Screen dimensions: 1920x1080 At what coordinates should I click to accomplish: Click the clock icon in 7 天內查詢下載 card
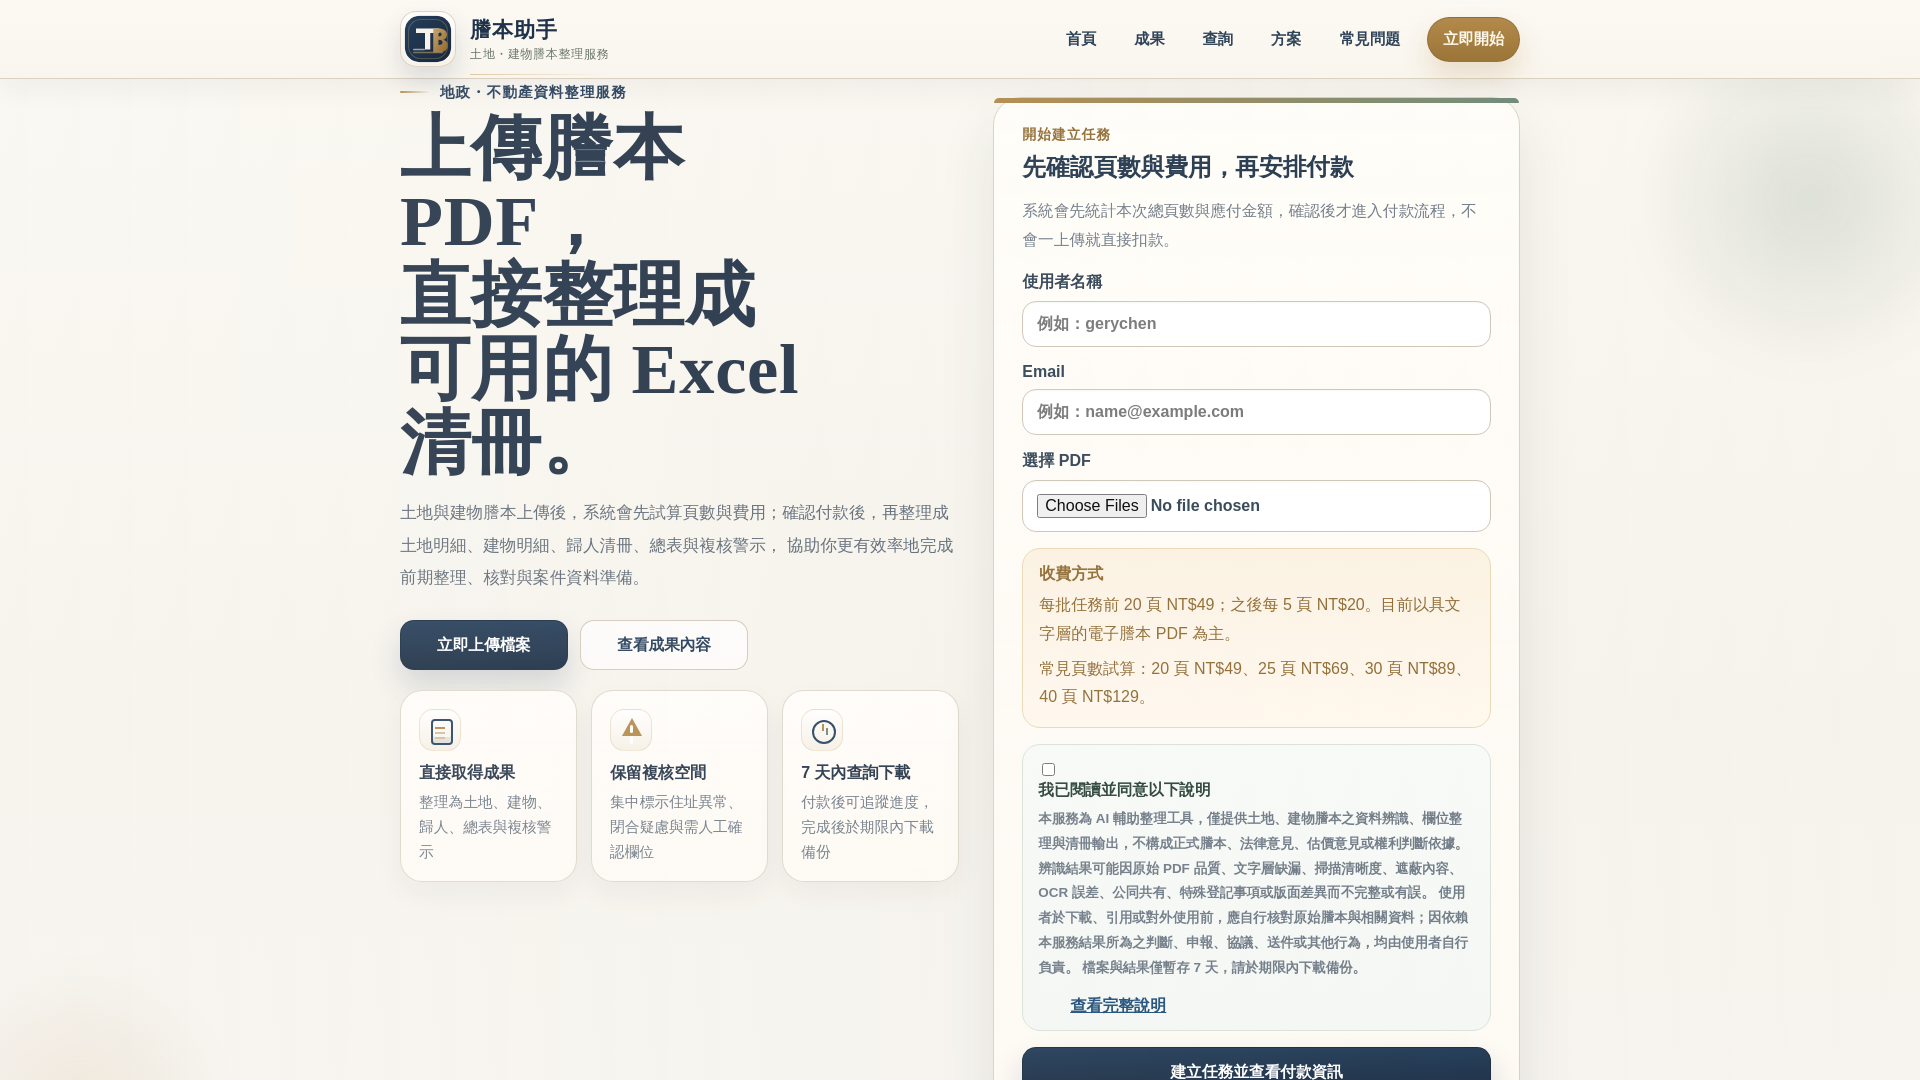822,731
